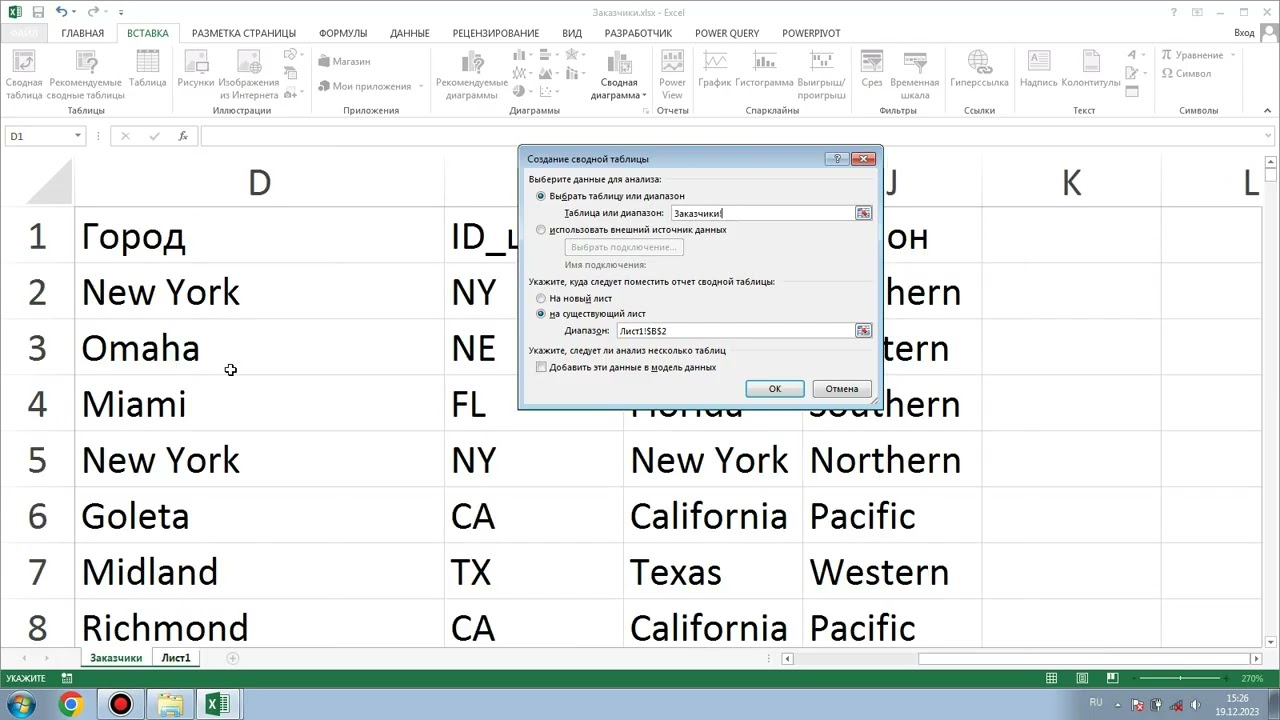
Task: Click insert function fx button
Action: pyautogui.click(x=183, y=136)
